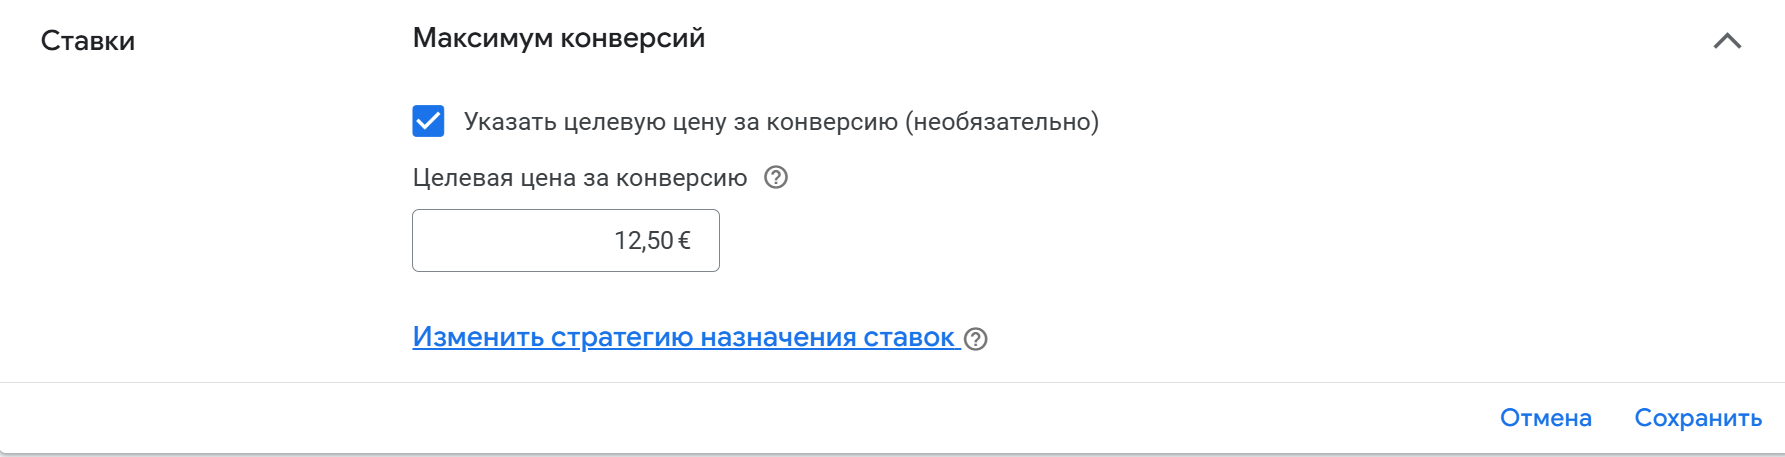Click the 12,50 value in the input
Viewport: 1785px width, 457px height.
point(644,241)
